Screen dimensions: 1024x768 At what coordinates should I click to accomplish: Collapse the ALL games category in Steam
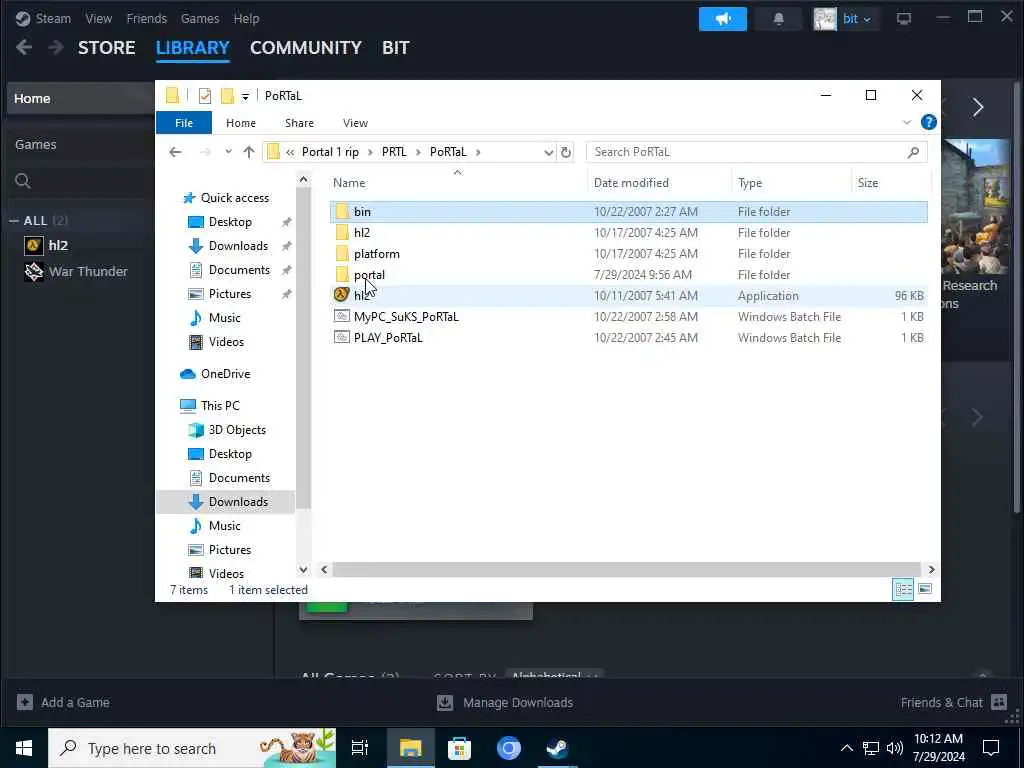pos(13,221)
